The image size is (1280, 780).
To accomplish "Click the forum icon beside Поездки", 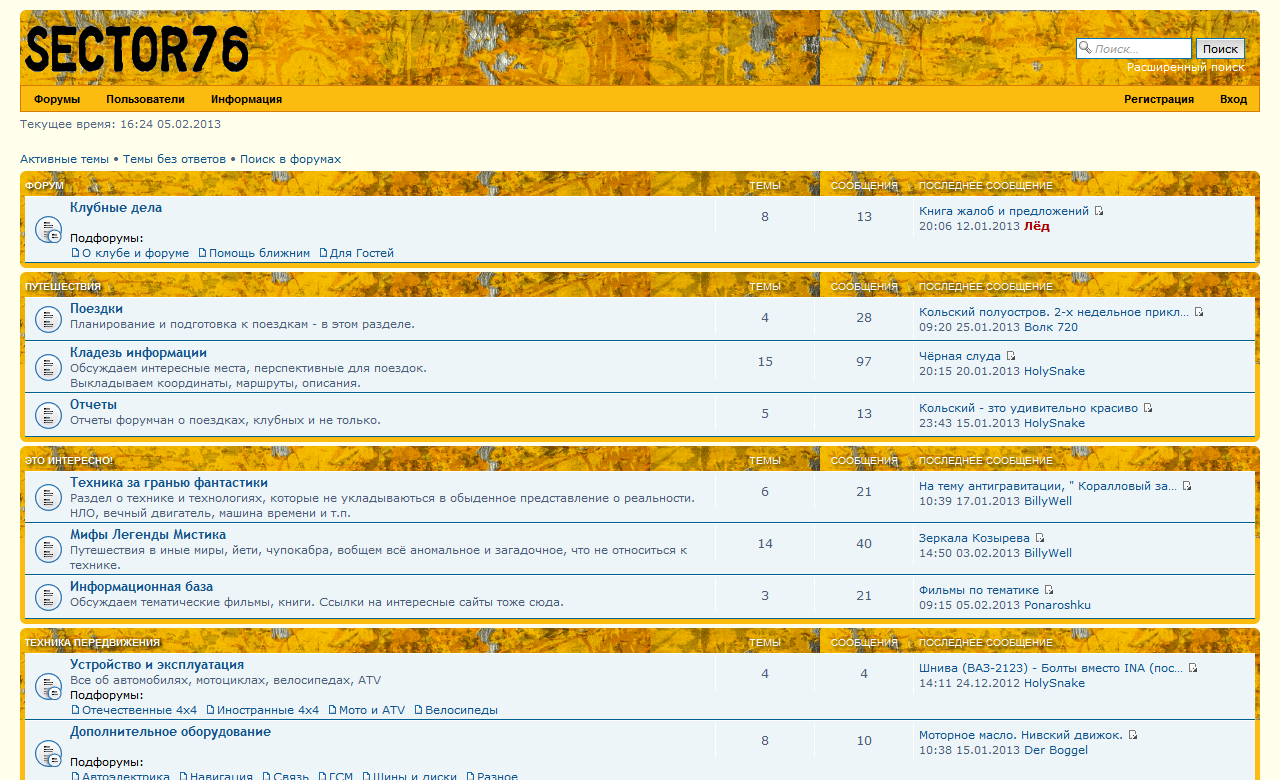I will (49, 319).
